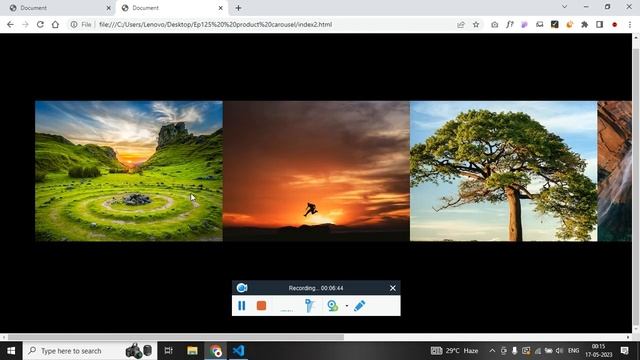Click the camera screenshot extension icon
This screenshot has height=360, width=640.
click(x=494, y=24)
